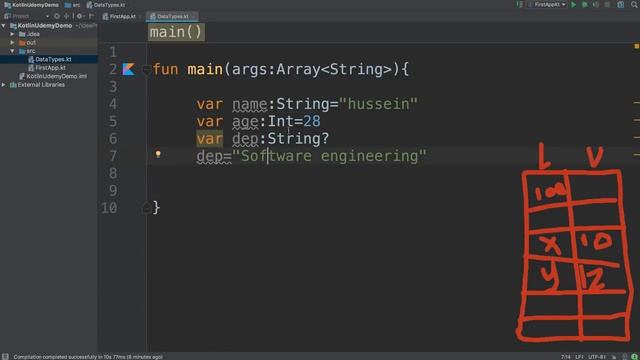Click the number 28 on line 5
640x360 pixels.
pos(312,121)
